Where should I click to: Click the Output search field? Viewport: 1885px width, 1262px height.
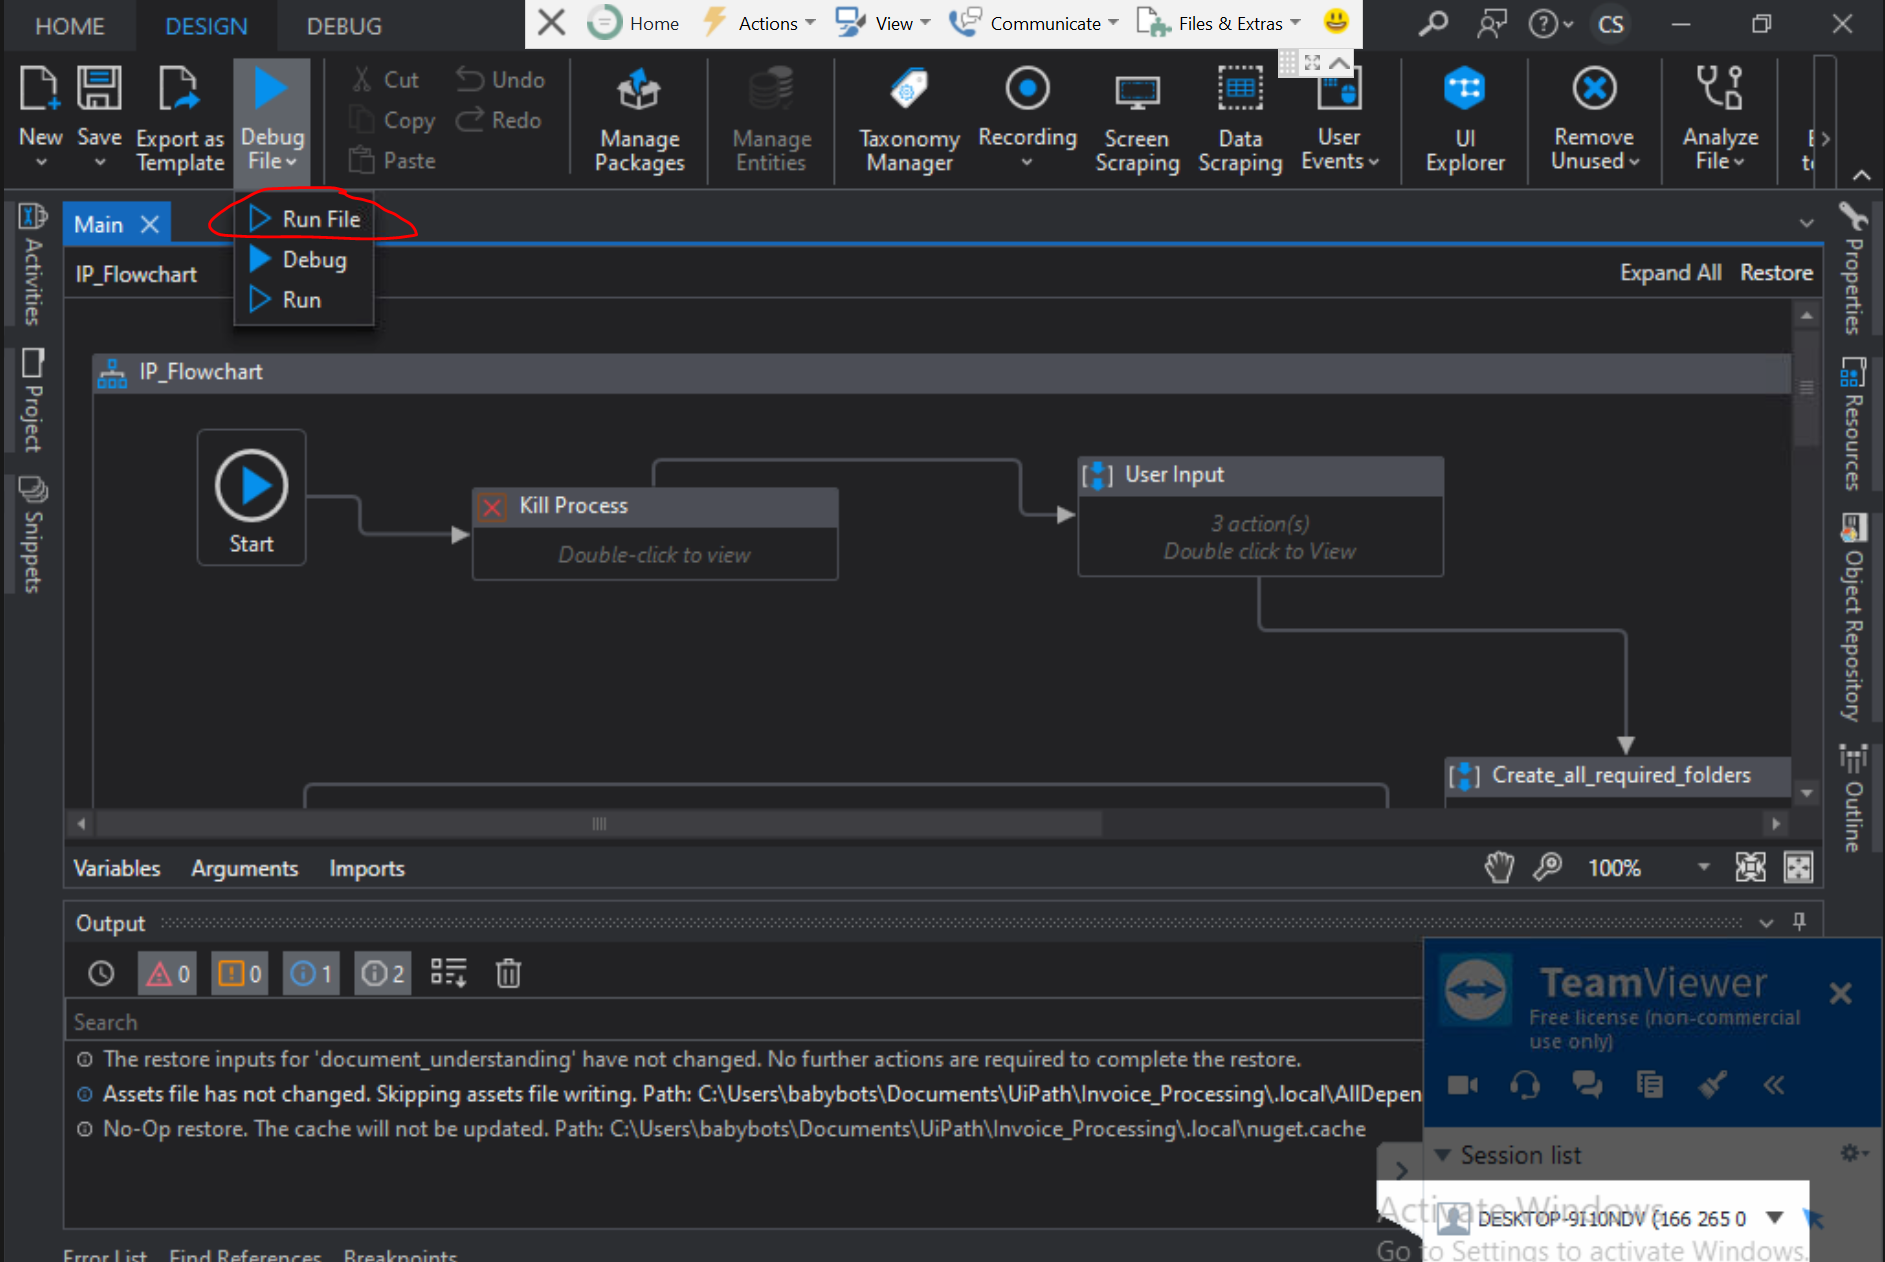tap(700, 1022)
